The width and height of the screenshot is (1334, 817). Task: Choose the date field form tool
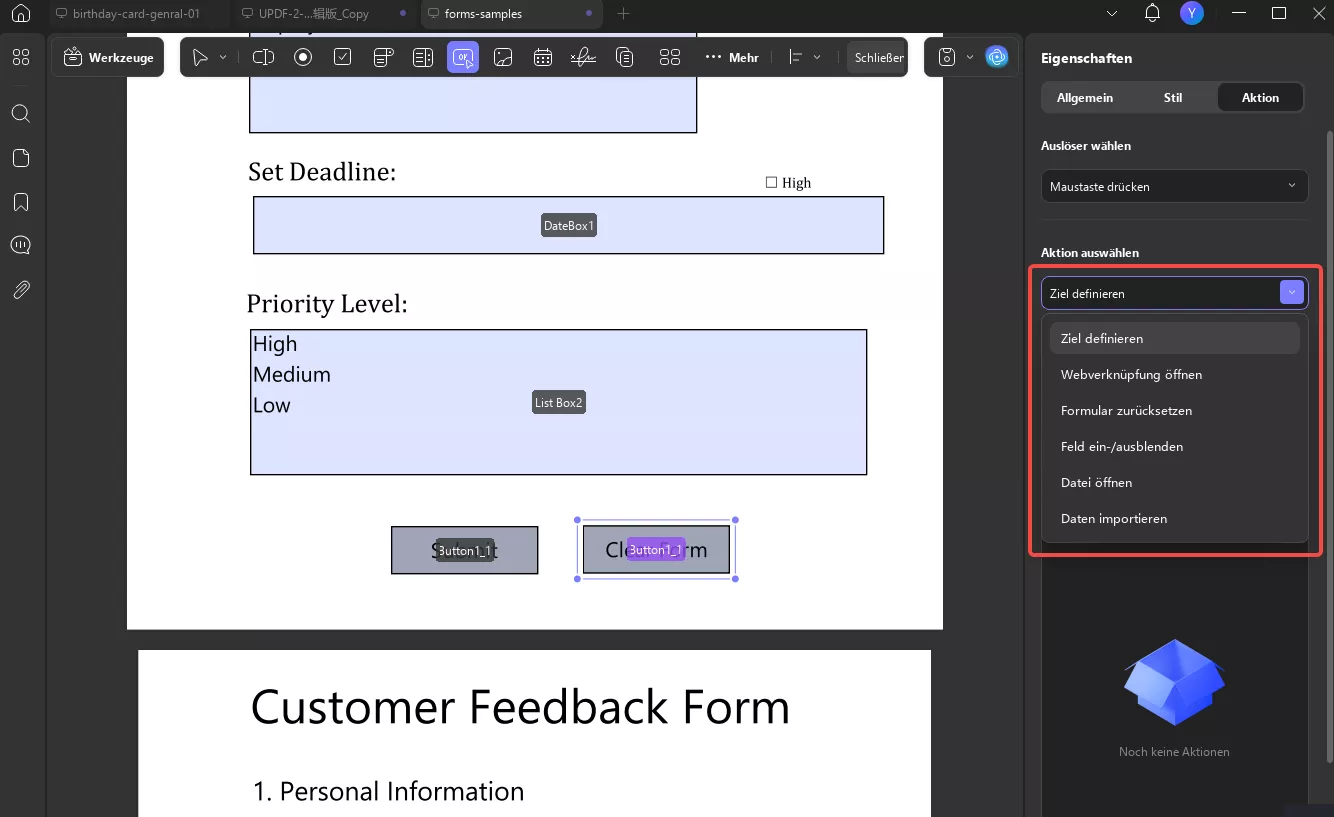pyautogui.click(x=543, y=57)
